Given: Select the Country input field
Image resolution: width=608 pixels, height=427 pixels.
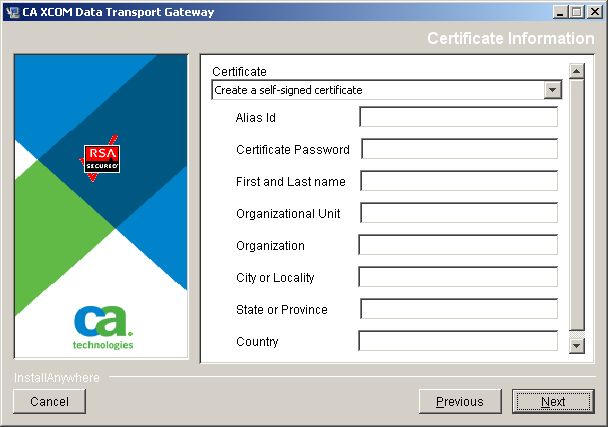Looking at the screenshot, I should point(458,341).
